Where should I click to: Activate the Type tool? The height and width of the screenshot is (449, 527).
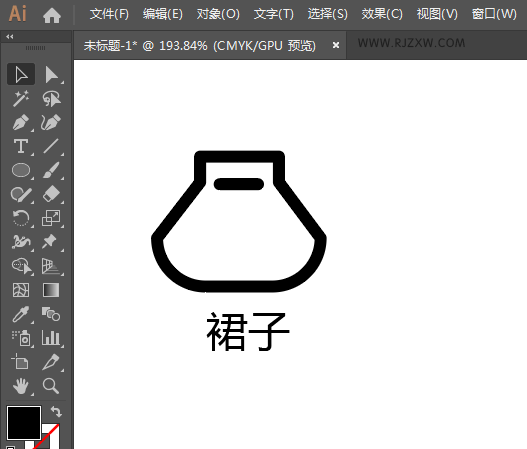(21, 147)
